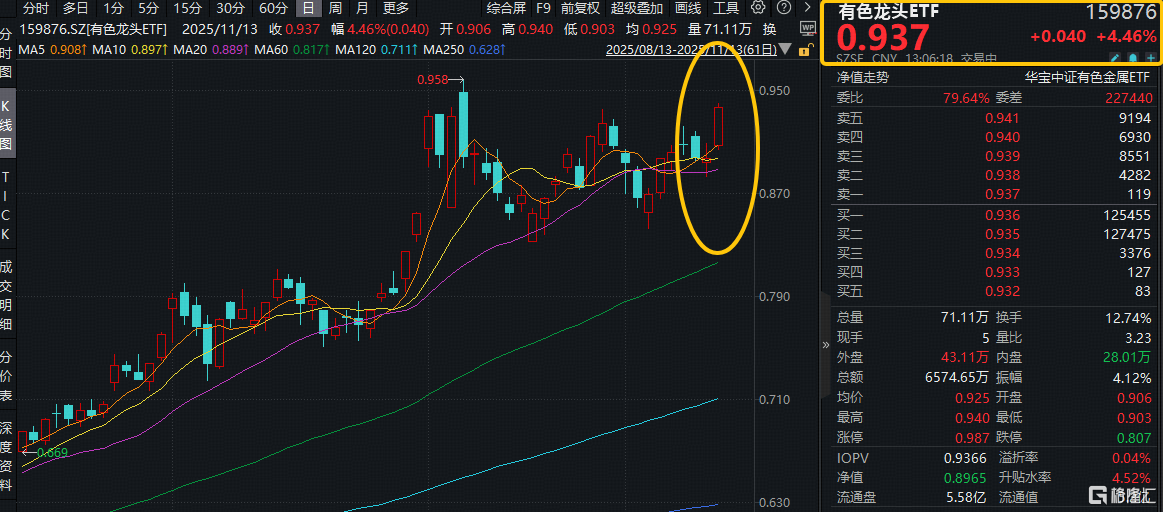Image resolution: width=1163 pixels, height=512 pixels.
Task: Select the 日 daily period tab
Action: tap(308, 8)
